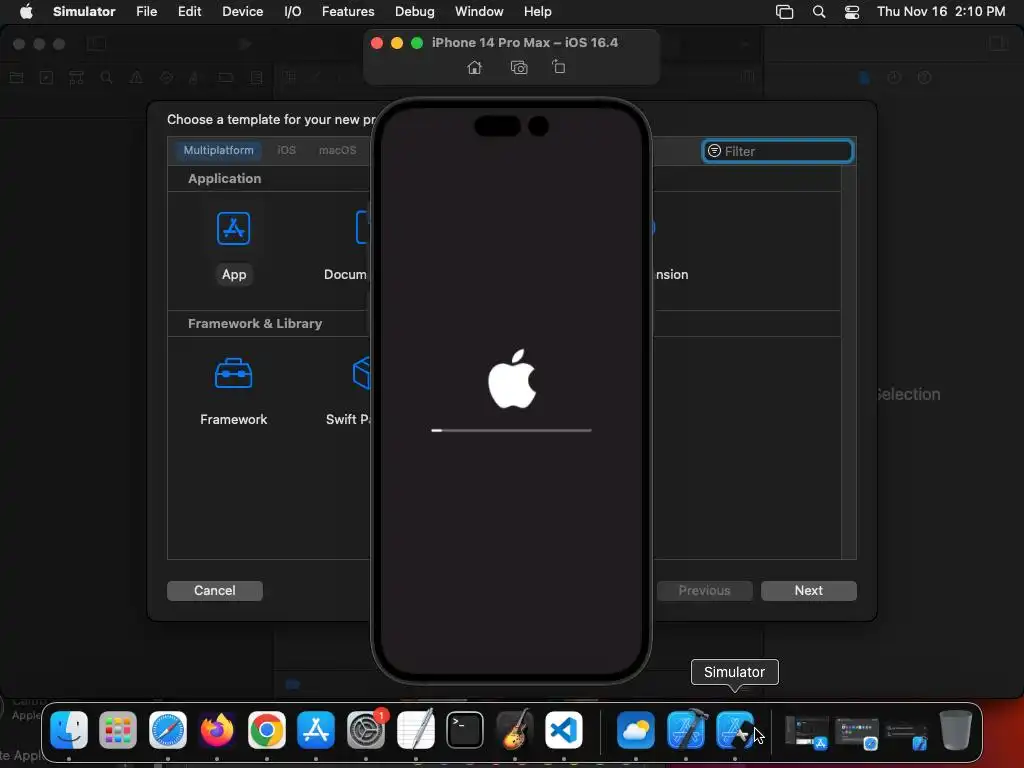Click the Xcode Run button
1024x768 pixels.
pos(245,44)
